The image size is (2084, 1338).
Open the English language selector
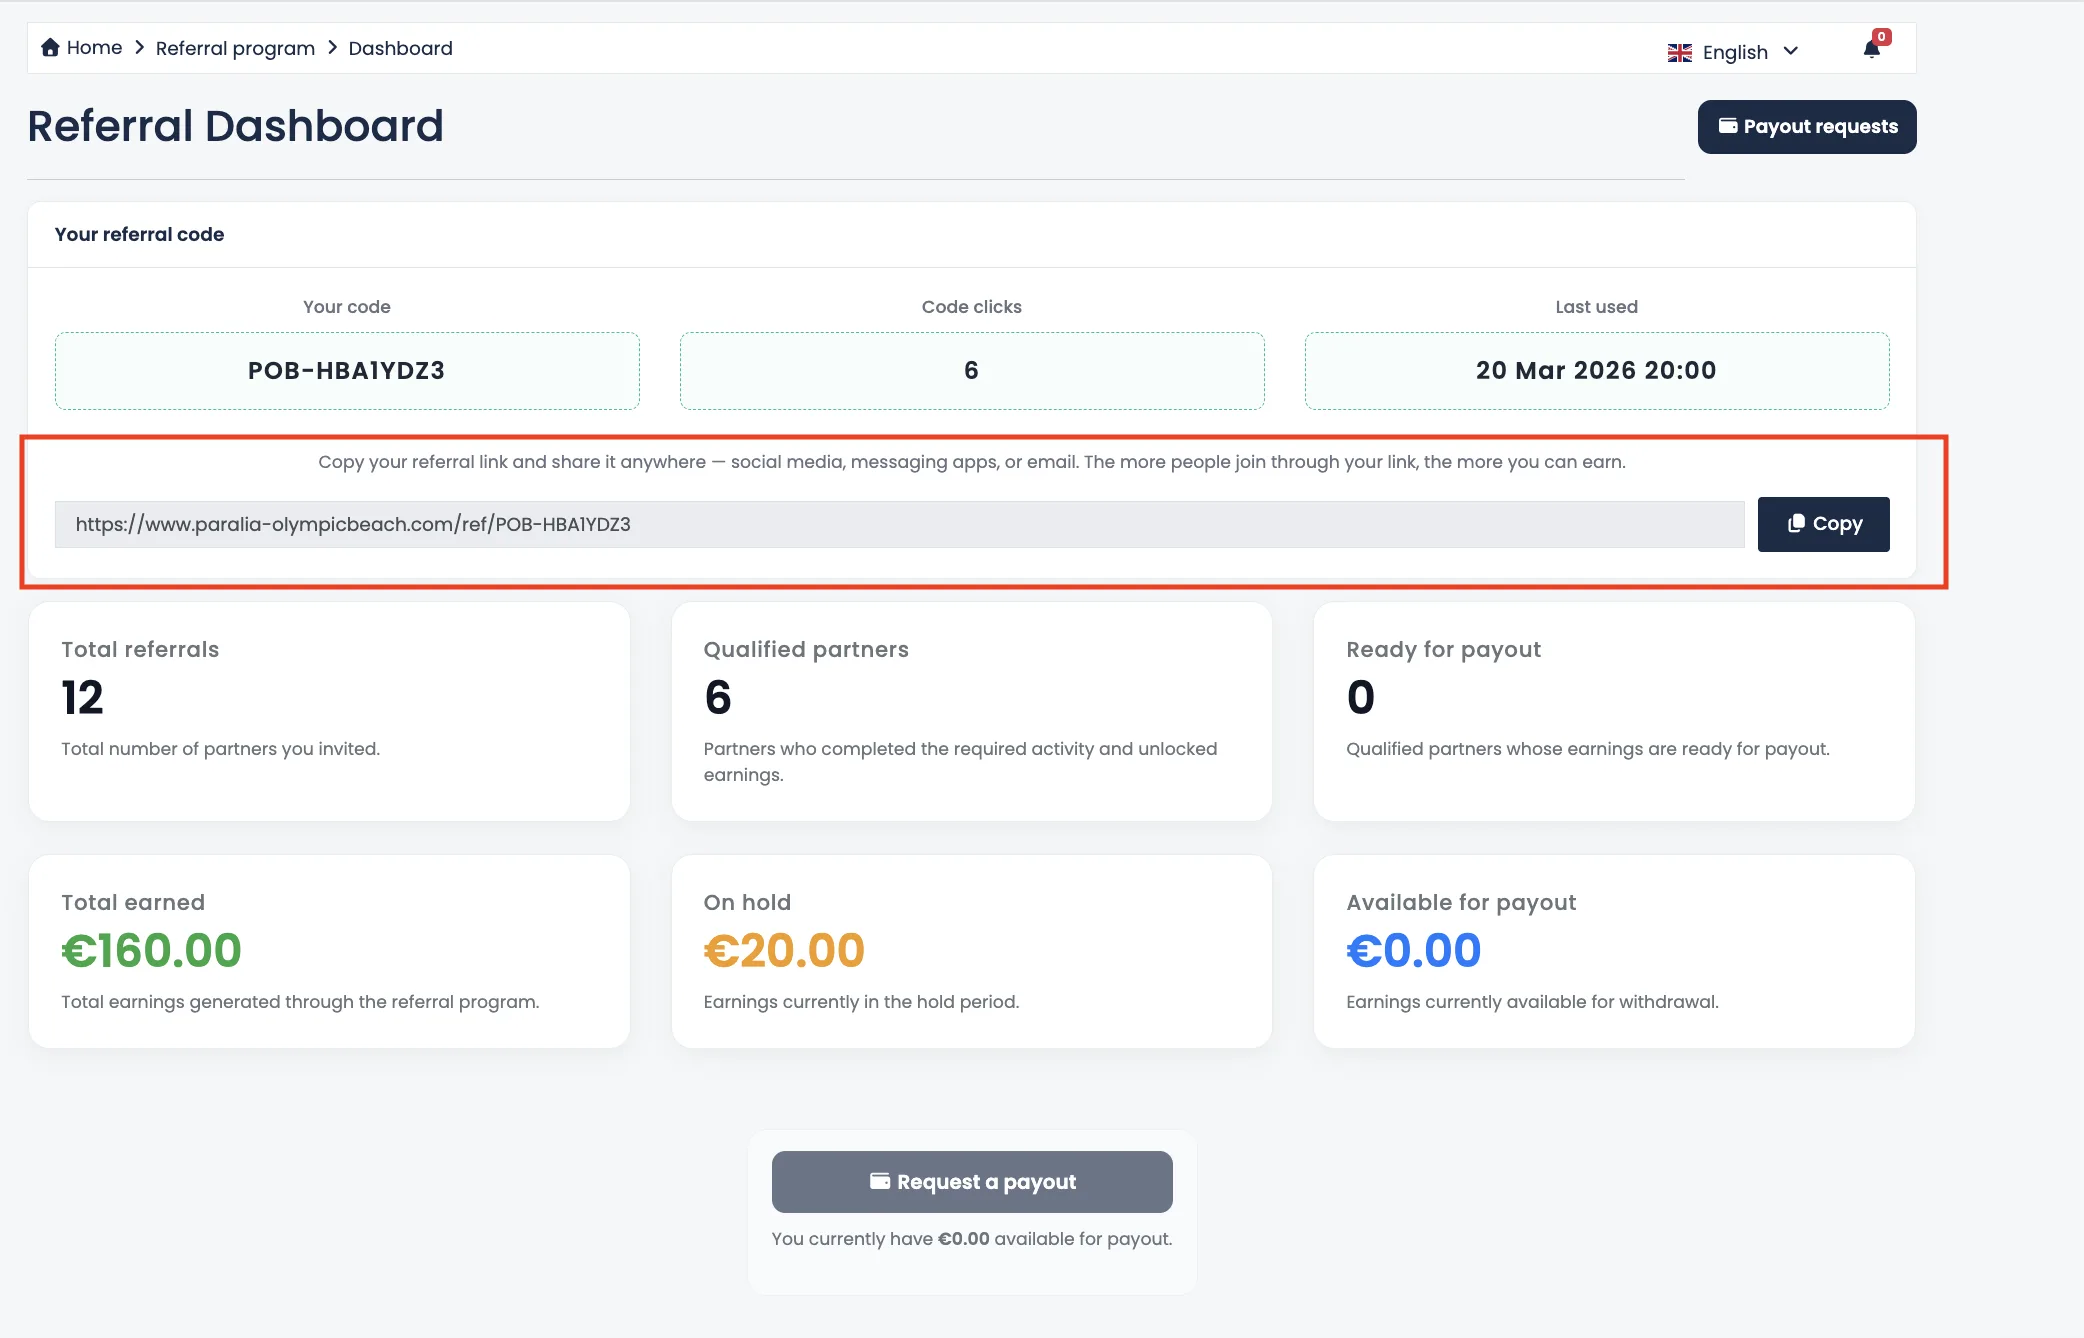[1733, 52]
